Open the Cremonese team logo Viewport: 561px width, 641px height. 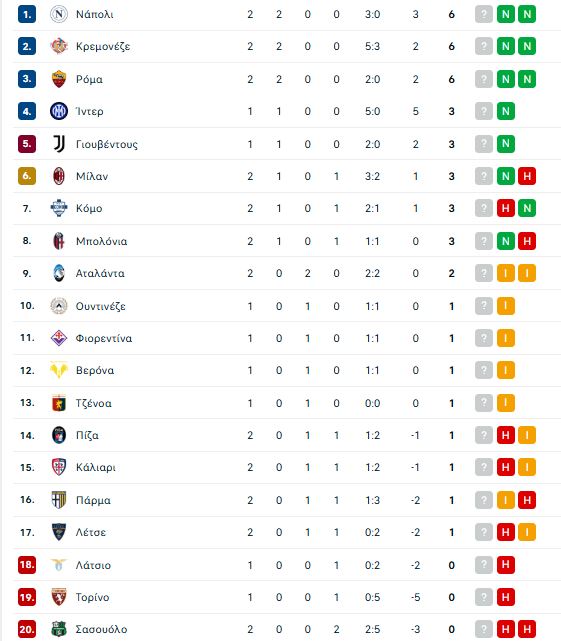[58, 46]
